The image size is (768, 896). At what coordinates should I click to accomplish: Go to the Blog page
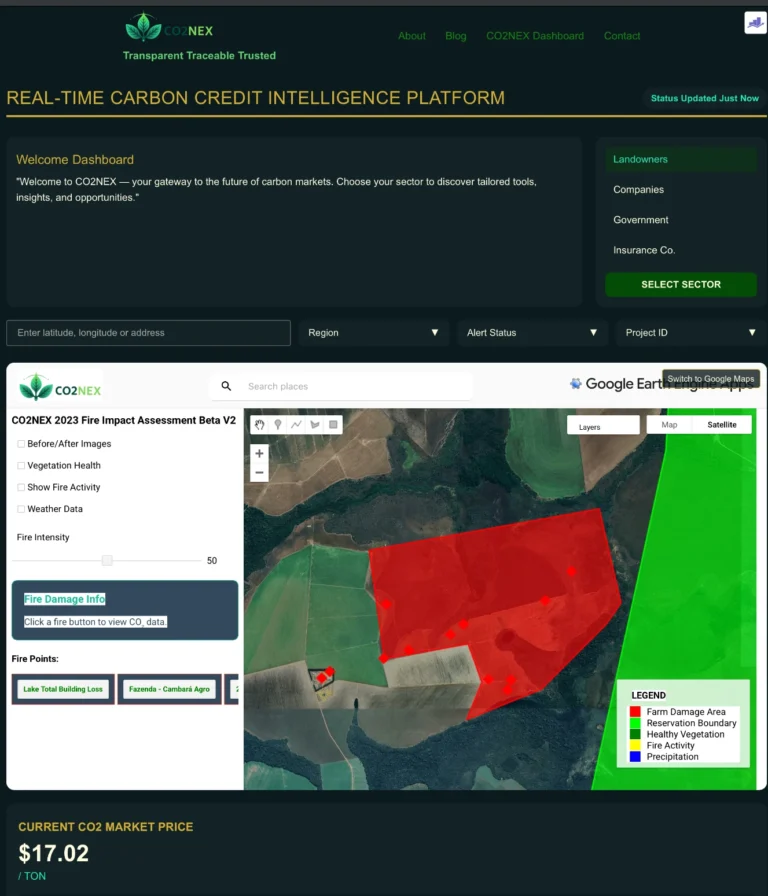pyautogui.click(x=455, y=36)
